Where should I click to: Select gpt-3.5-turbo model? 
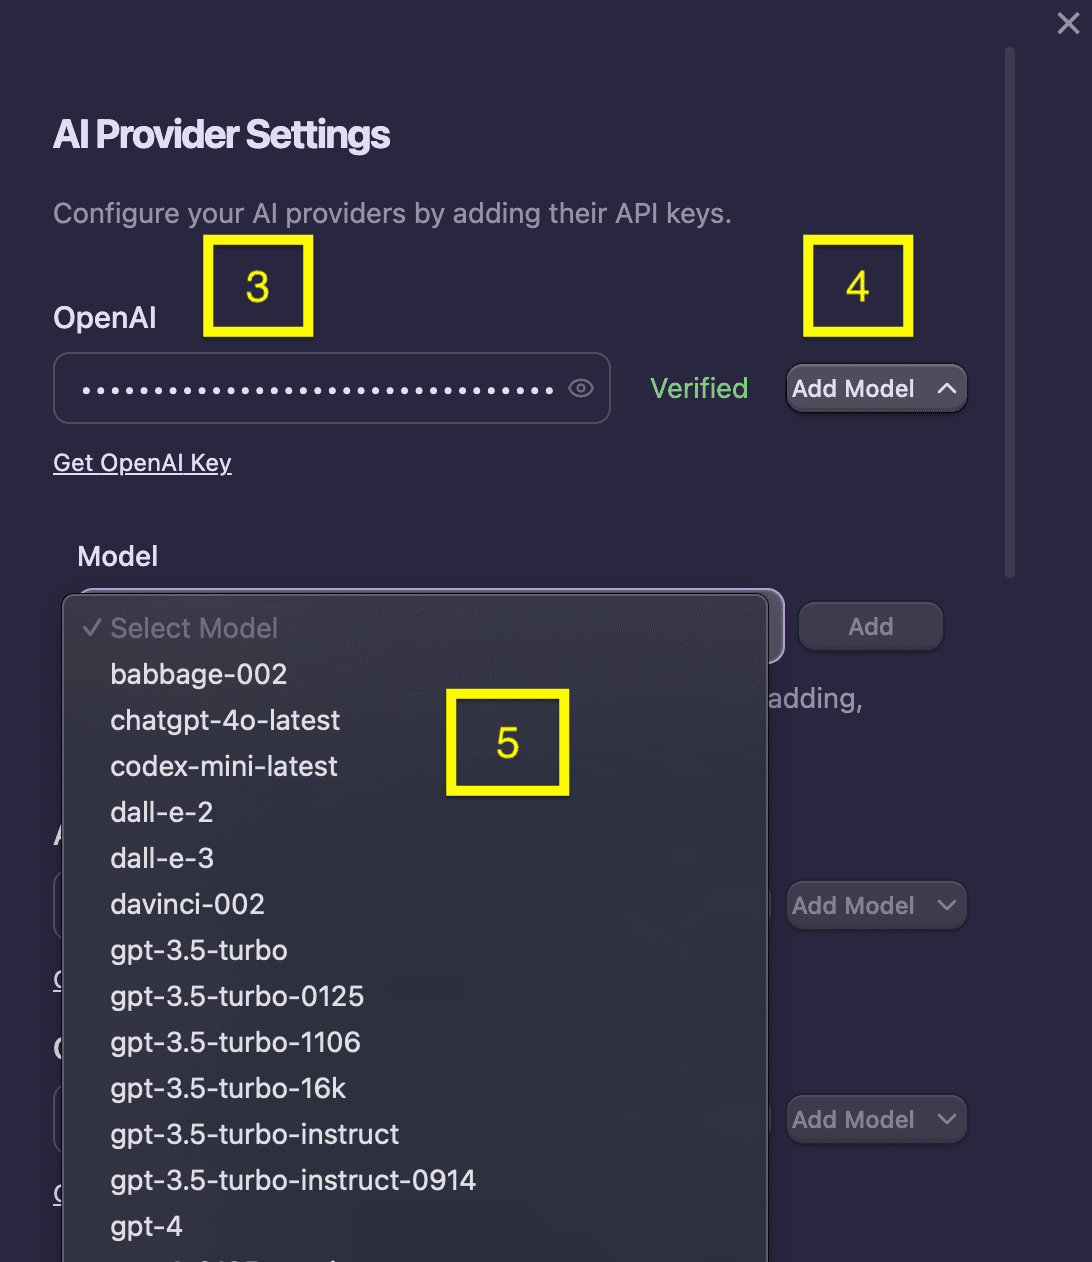point(198,950)
